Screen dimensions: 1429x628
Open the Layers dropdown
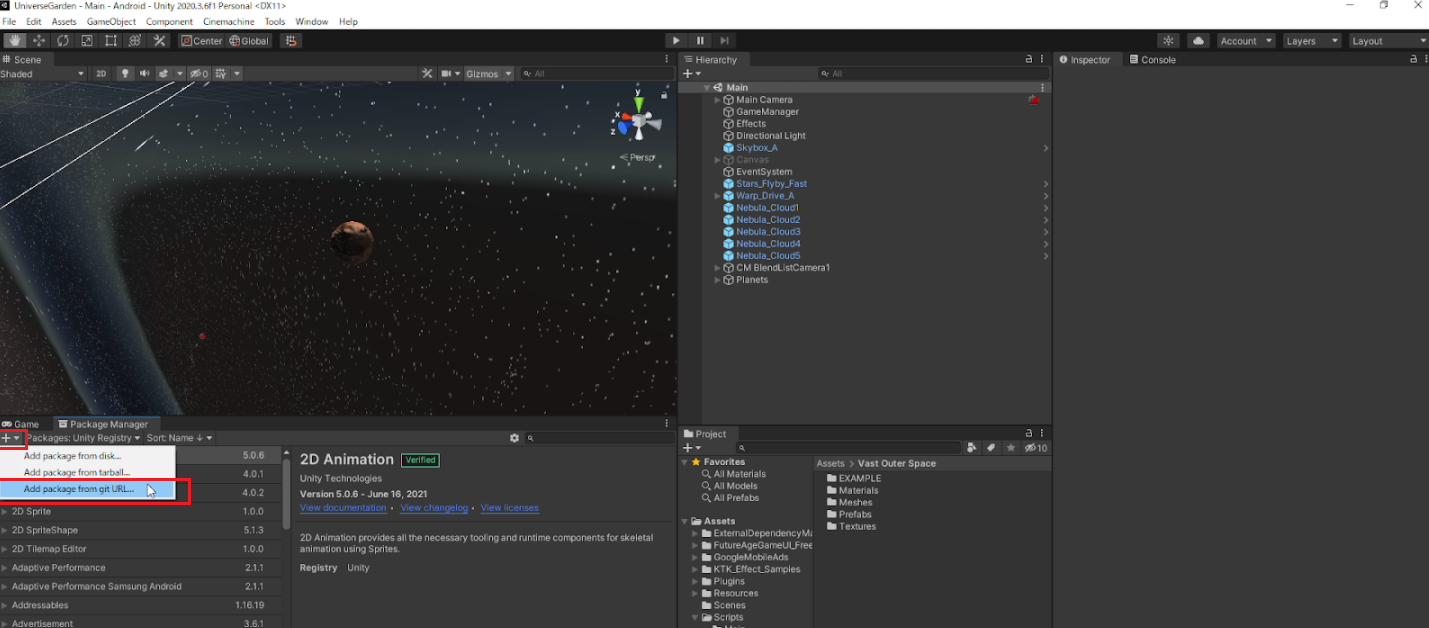coord(1311,41)
